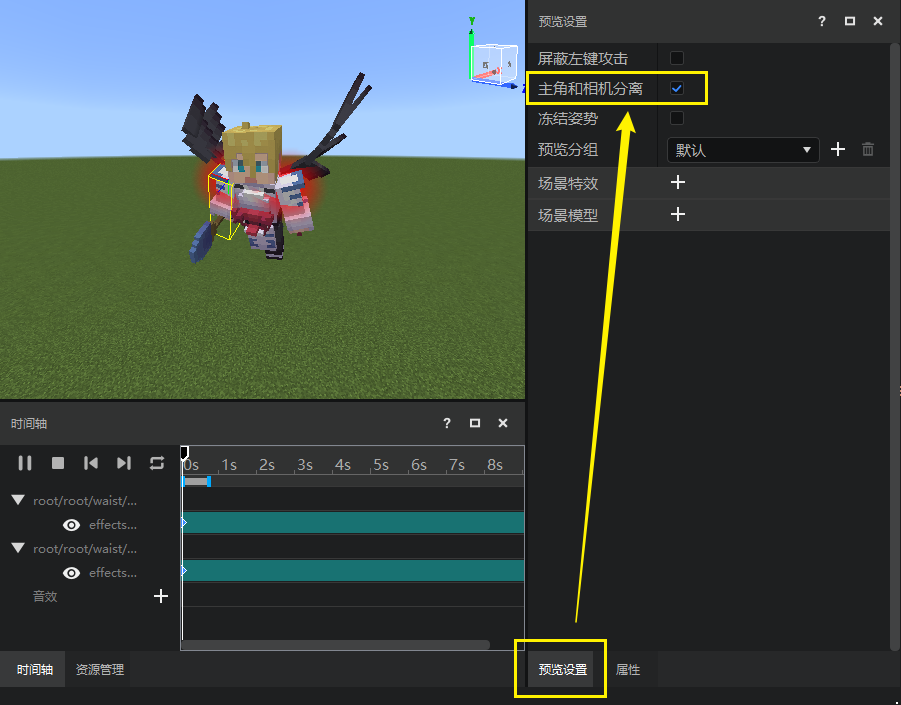Close the 预览设置 panel
This screenshot has width=901, height=705.
878,21
